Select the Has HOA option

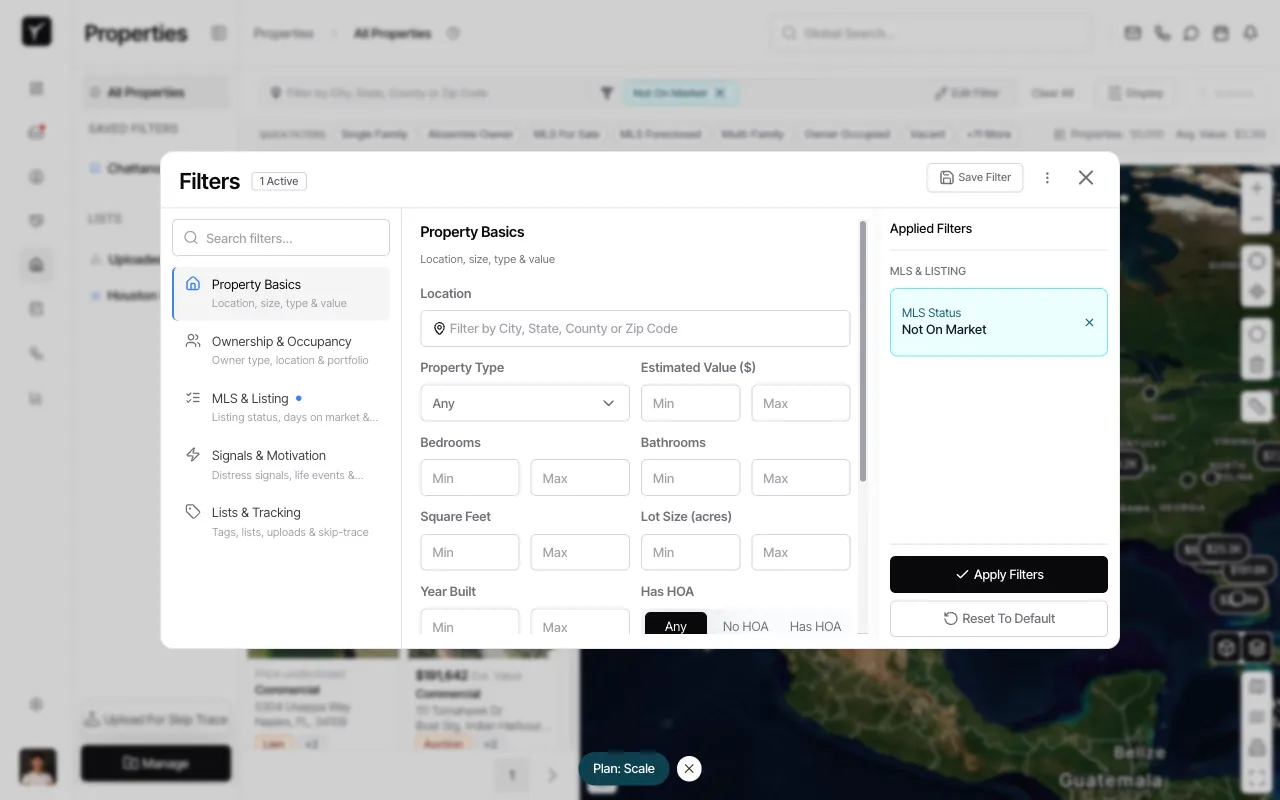815,625
